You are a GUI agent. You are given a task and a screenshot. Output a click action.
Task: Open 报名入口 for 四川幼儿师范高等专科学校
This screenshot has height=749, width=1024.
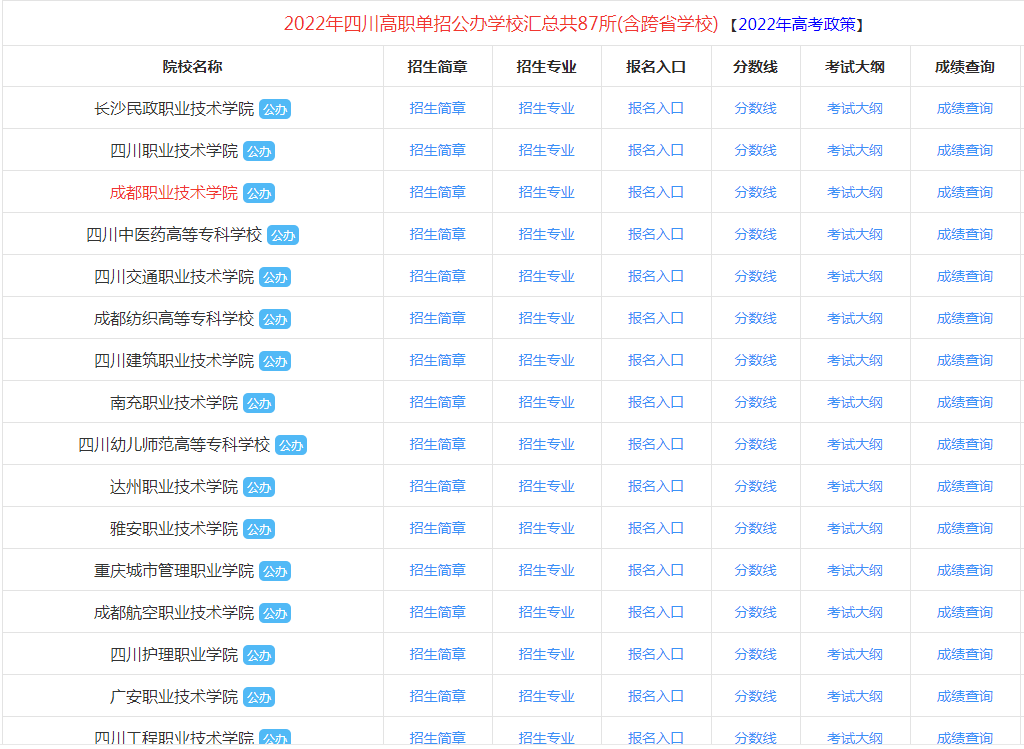tap(656, 445)
